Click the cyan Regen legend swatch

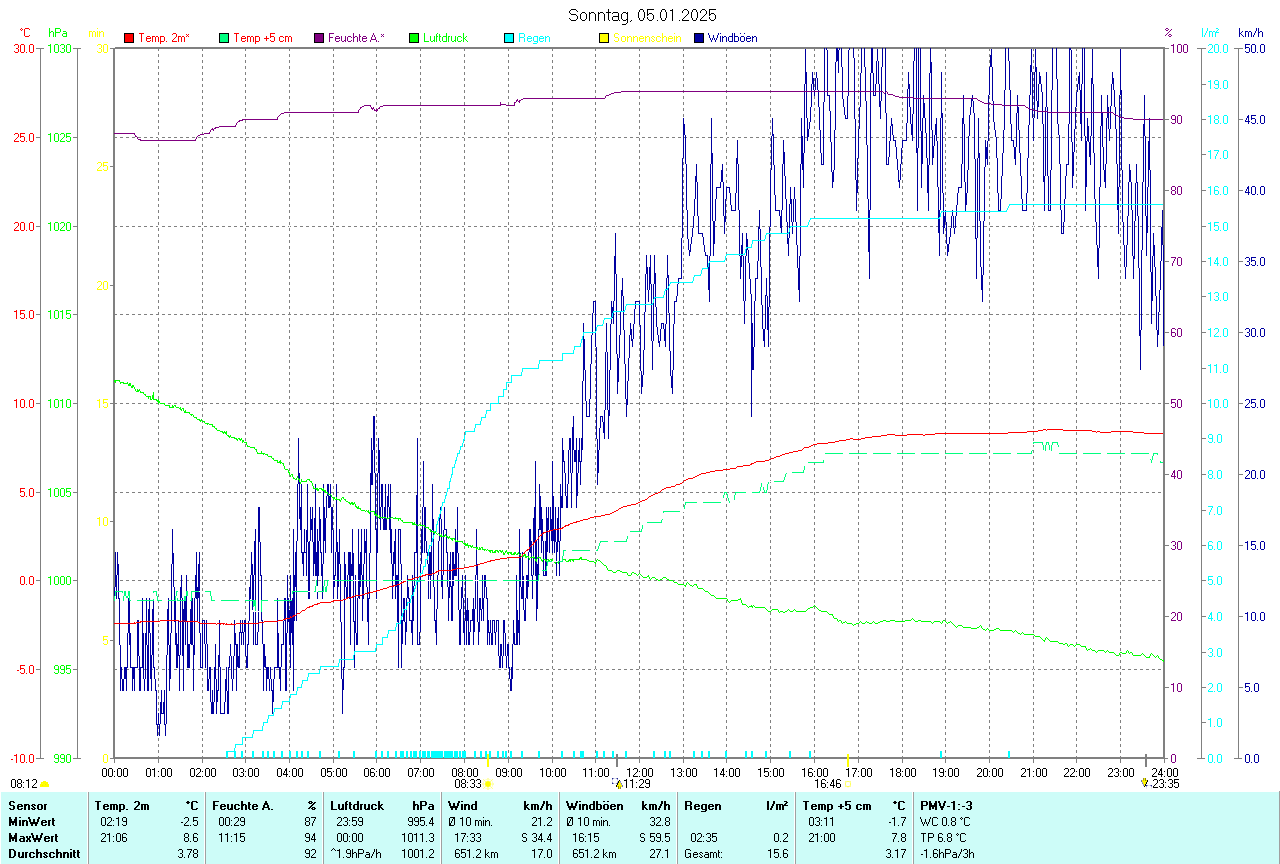(509, 38)
